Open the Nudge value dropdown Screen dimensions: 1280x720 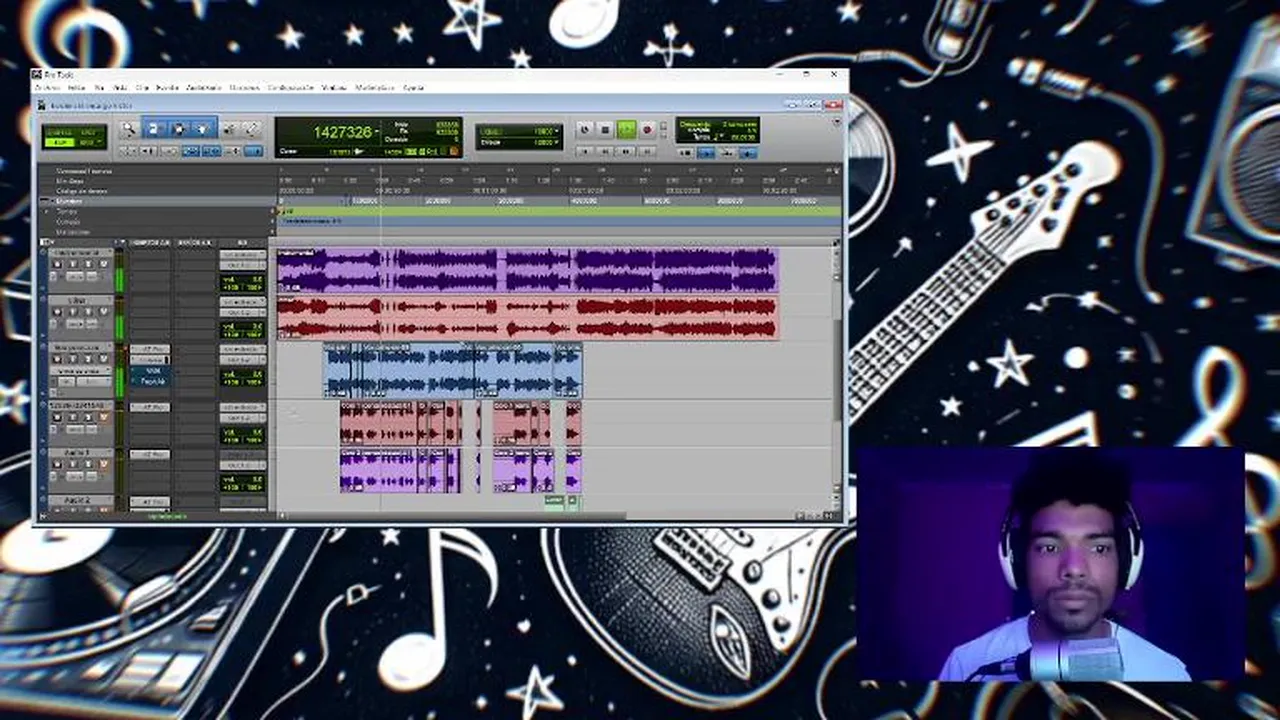pyautogui.click(x=557, y=142)
